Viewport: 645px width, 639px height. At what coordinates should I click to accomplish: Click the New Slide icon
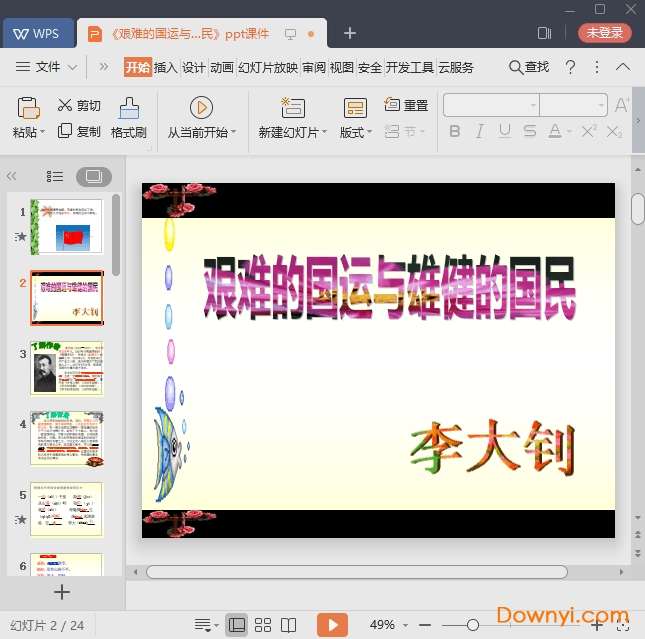pos(292,108)
